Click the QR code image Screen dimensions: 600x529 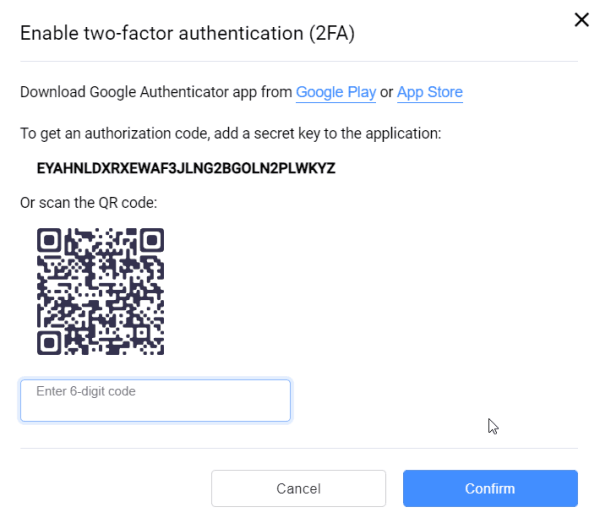100,291
